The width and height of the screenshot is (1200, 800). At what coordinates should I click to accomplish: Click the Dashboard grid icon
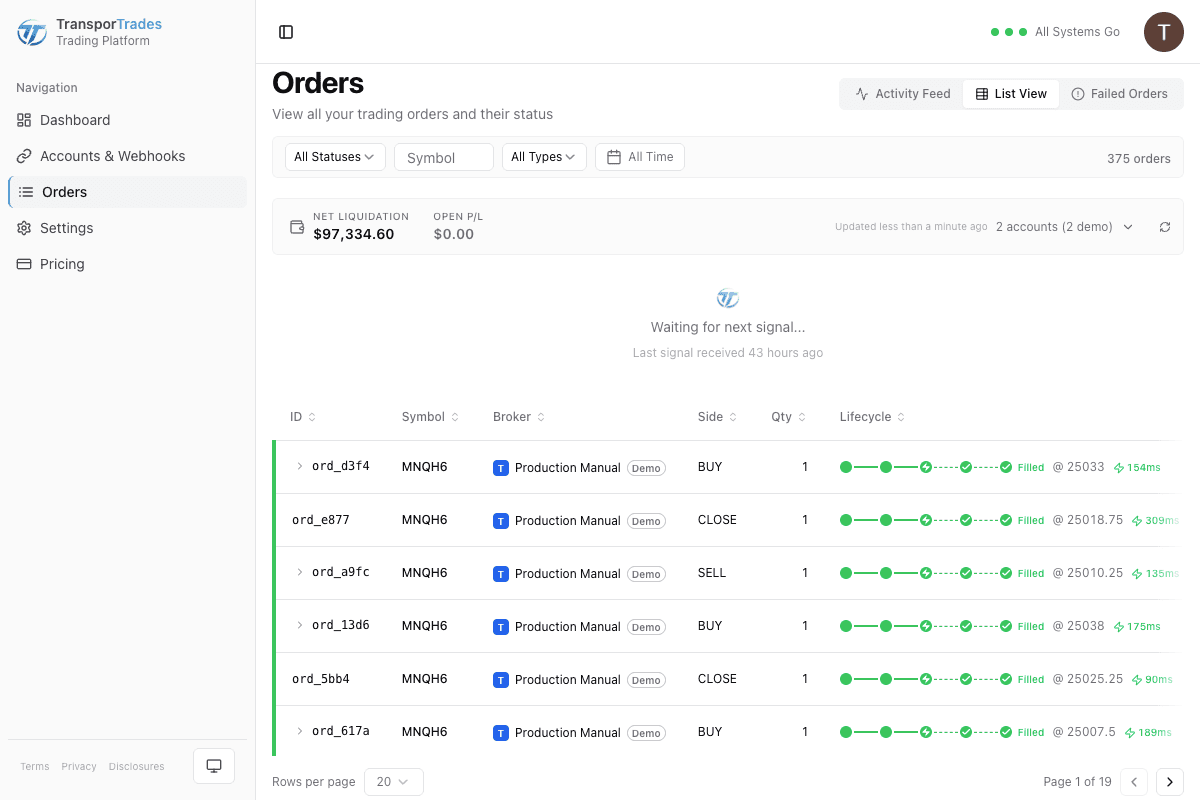point(24,120)
